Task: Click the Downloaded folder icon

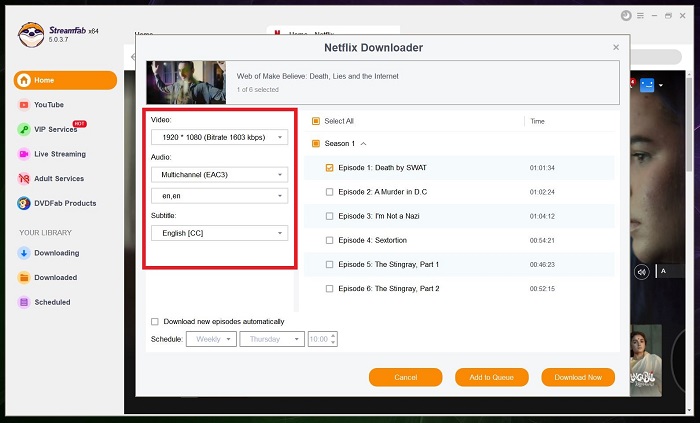Action: pyautogui.click(x=24, y=278)
